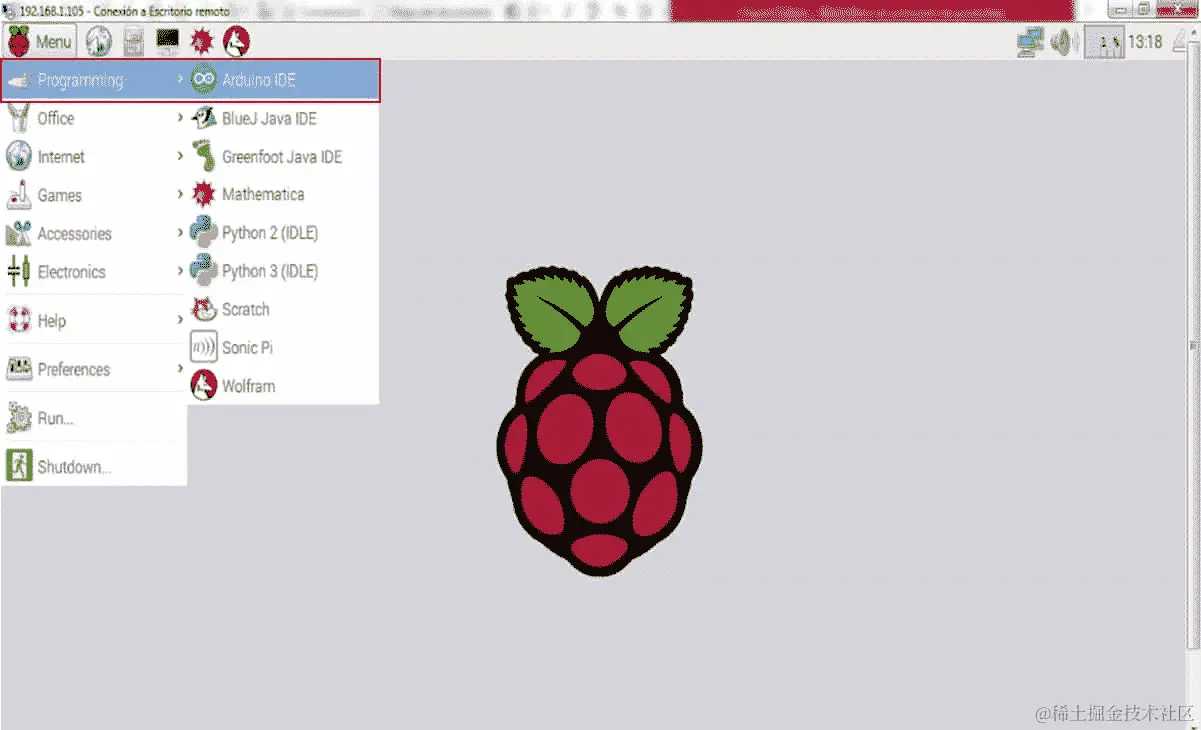Select the Programming menu category

(x=94, y=80)
